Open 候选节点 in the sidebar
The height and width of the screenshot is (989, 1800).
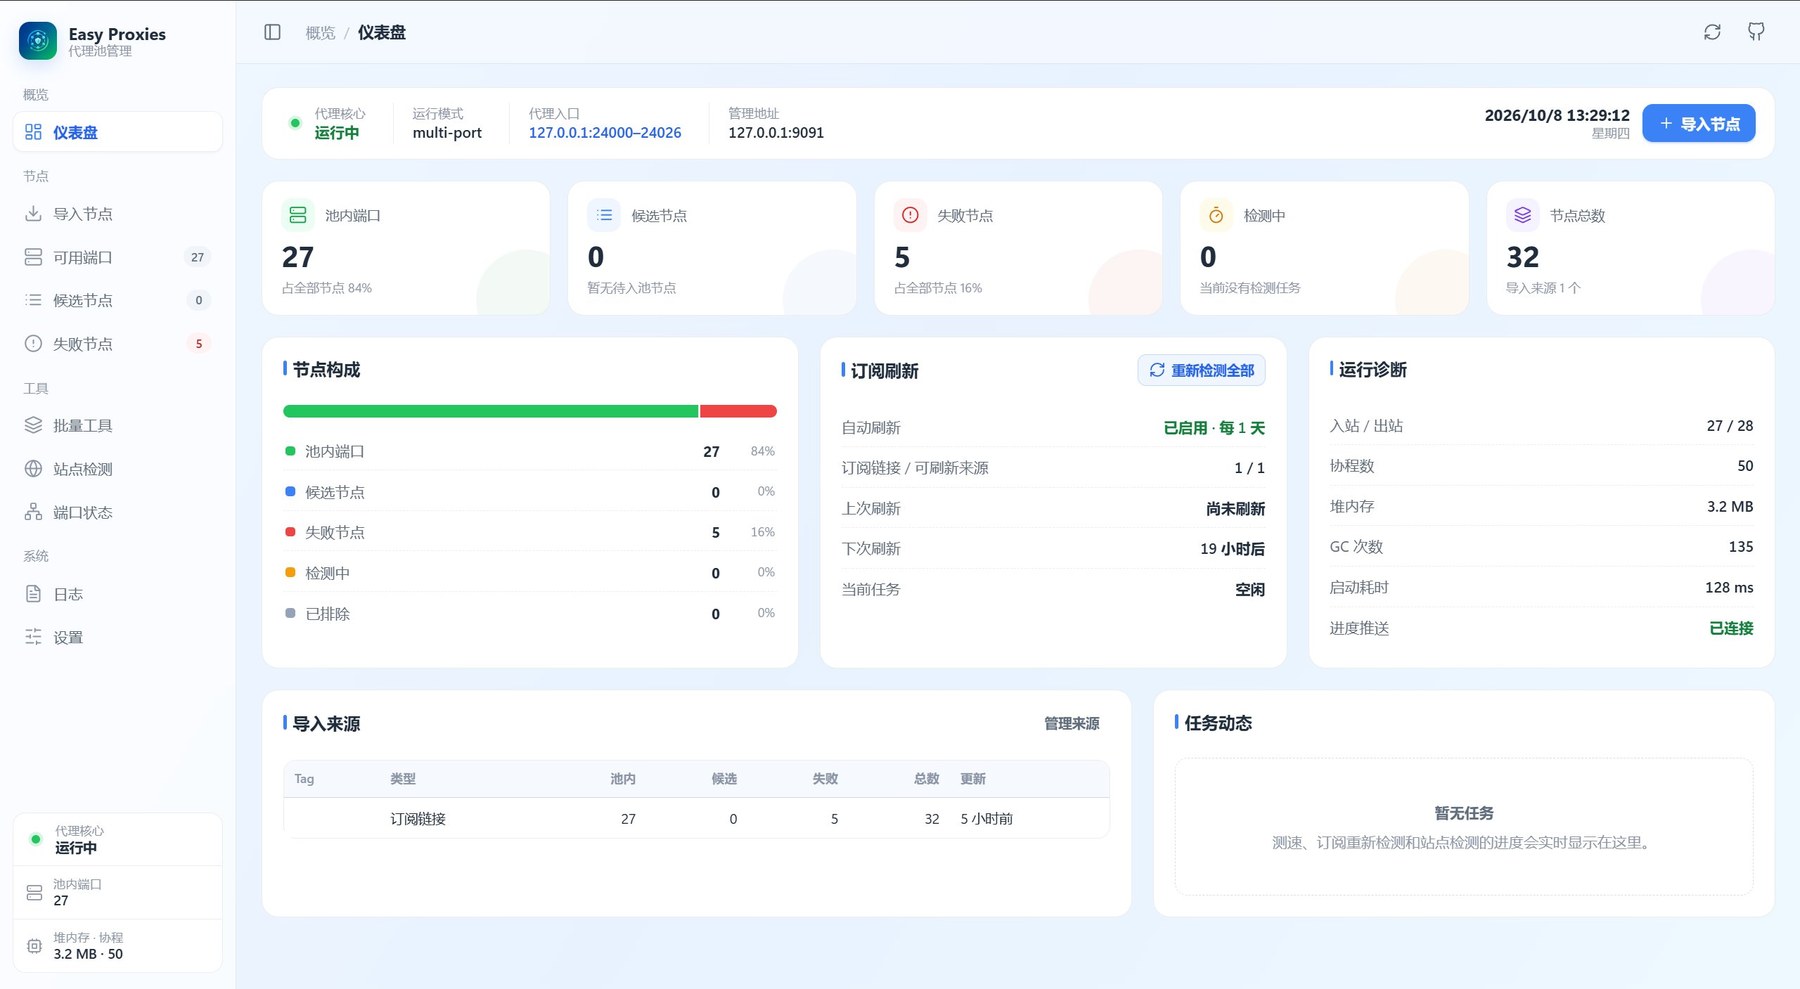point(117,300)
